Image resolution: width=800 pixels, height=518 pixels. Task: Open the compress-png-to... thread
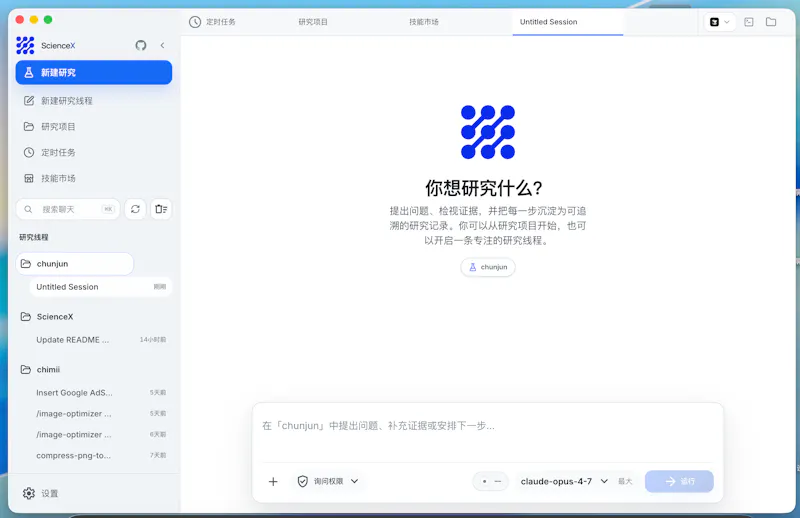[x=101, y=455]
